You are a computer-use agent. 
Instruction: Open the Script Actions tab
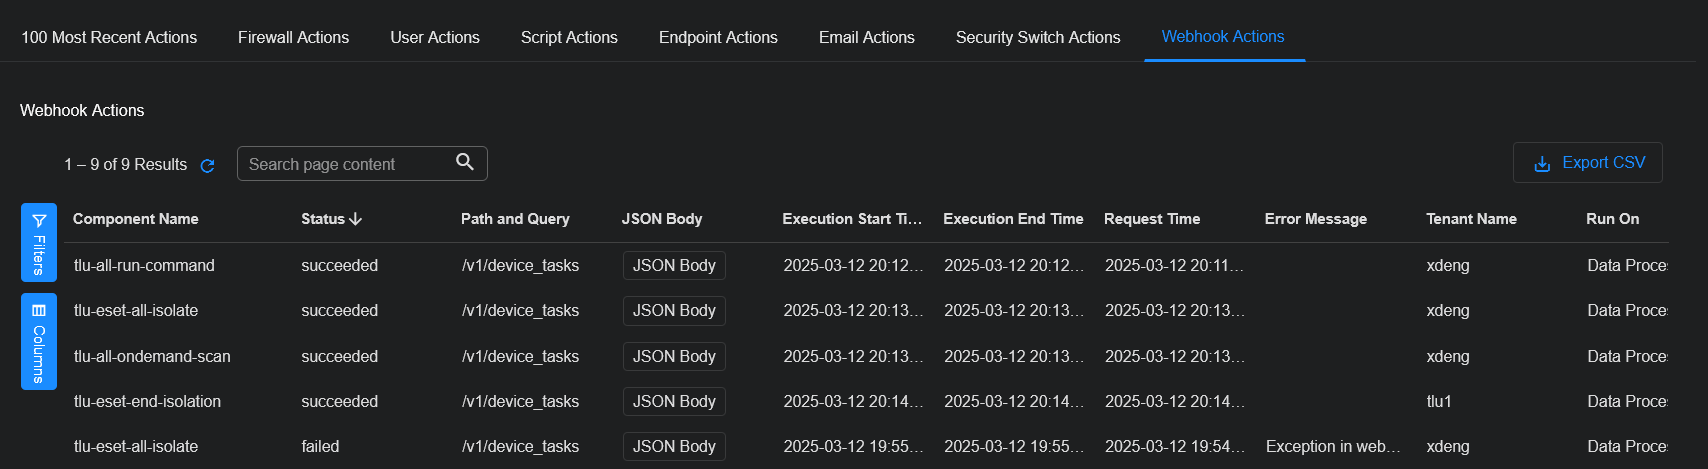click(569, 37)
